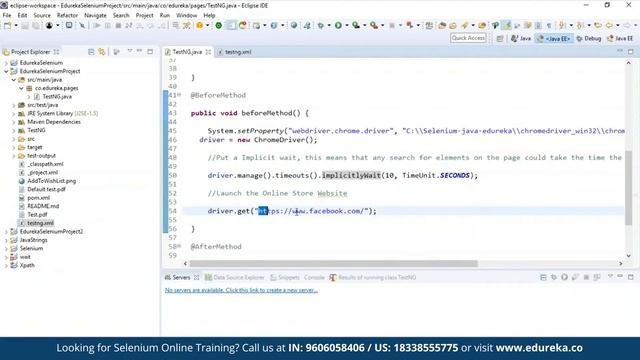Click the green Run button icon
The height and width of the screenshot is (360, 640).
(x=338, y=25)
